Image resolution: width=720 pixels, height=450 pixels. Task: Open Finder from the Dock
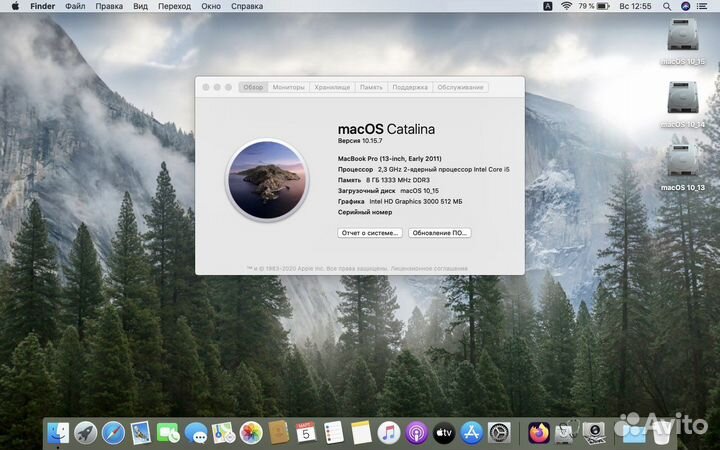pos(58,433)
